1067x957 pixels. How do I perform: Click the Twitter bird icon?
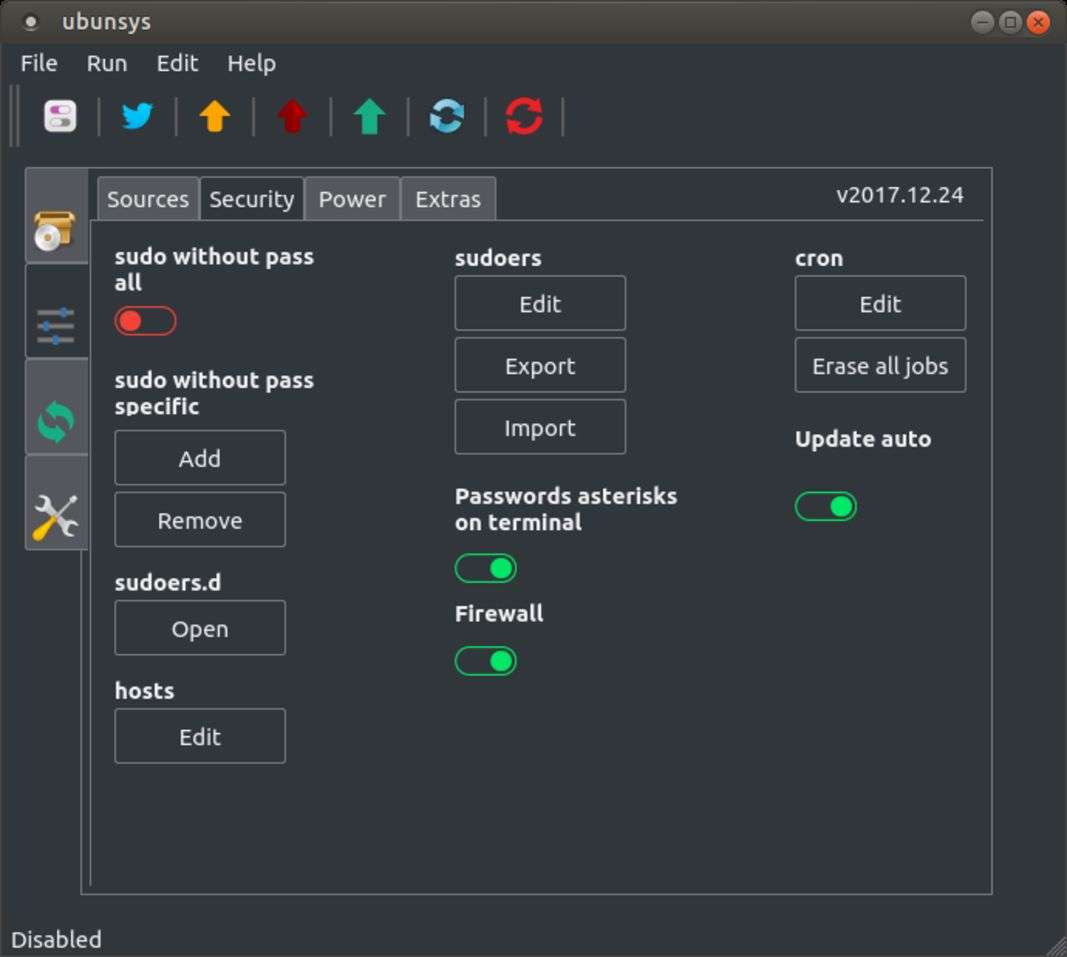coord(137,117)
